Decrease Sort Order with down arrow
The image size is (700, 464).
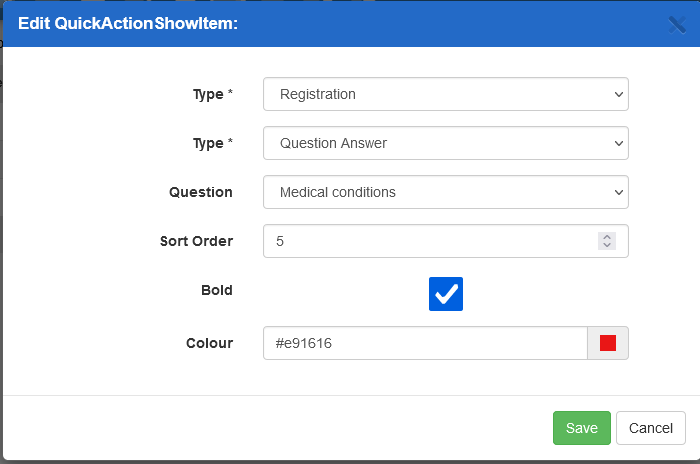coord(607,245)
